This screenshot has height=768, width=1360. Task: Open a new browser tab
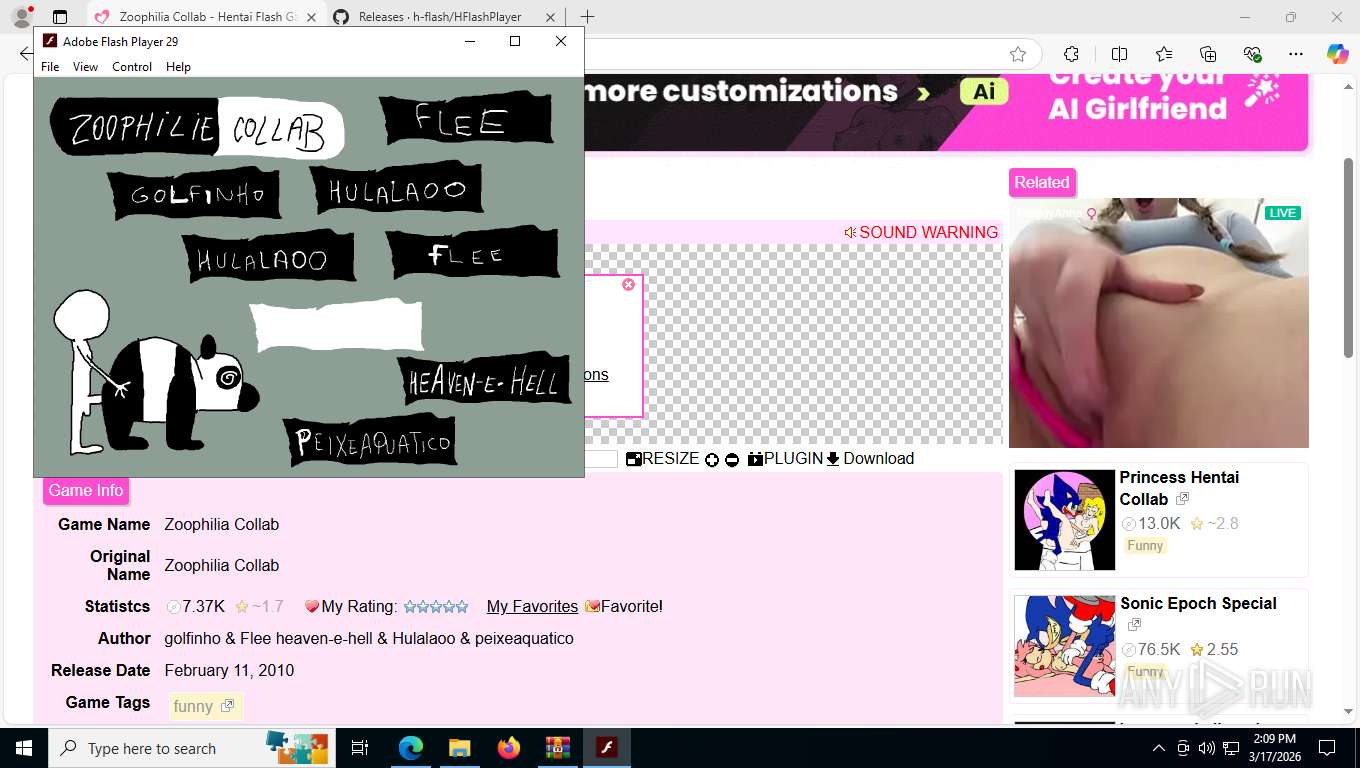(587, 17)
